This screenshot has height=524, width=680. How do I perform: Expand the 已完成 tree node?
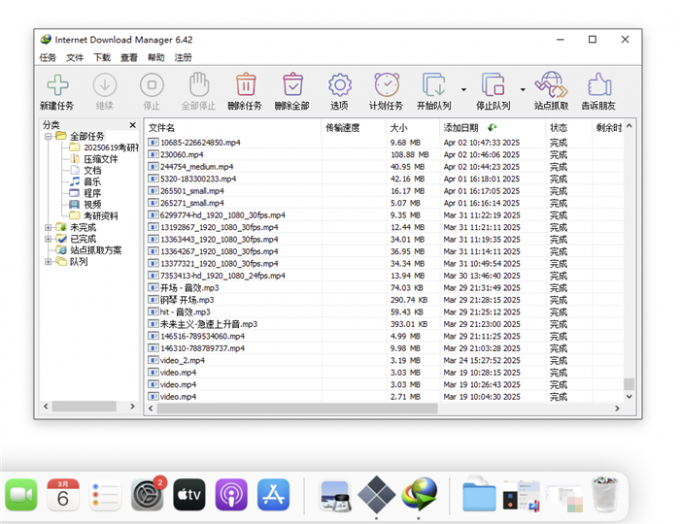pos(48,239)
